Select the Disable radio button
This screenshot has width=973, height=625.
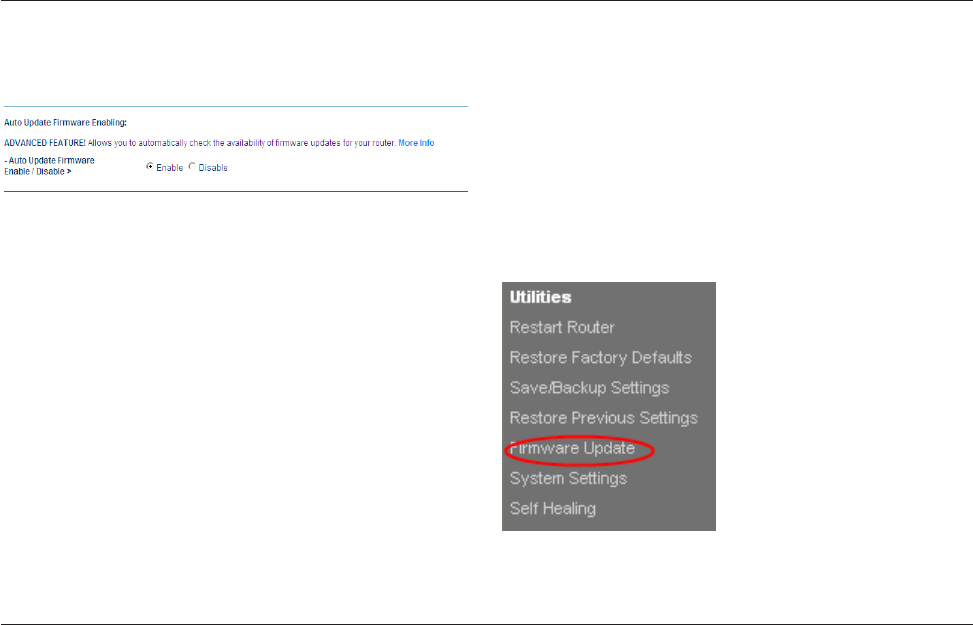[x=192, y=166]
